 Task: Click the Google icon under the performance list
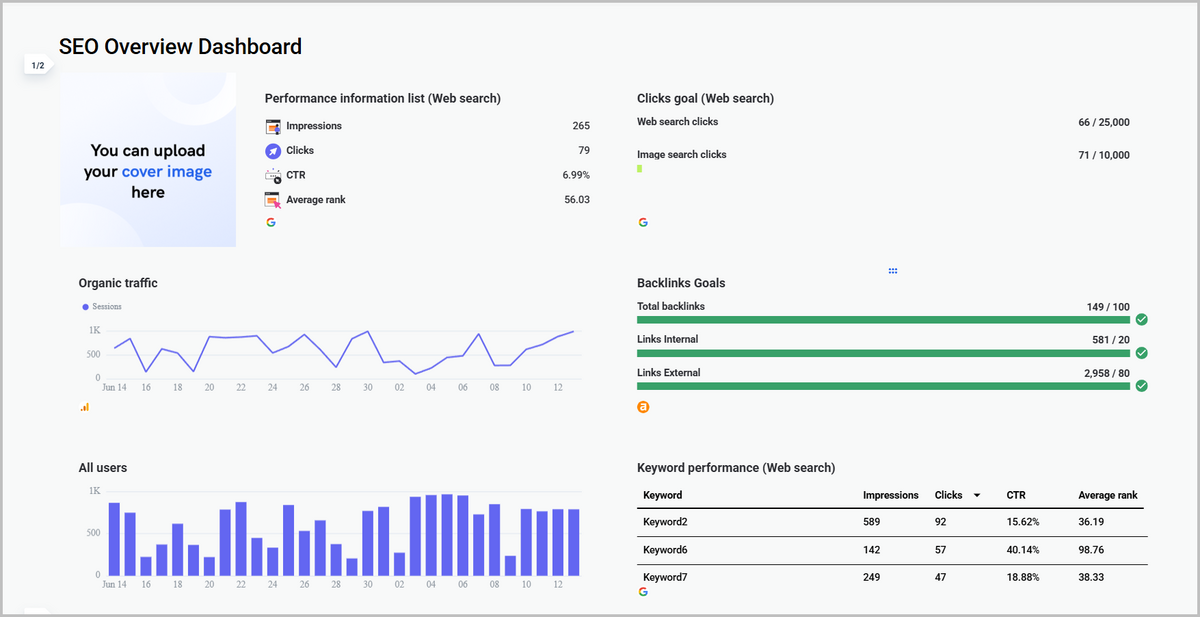[270, 222]
